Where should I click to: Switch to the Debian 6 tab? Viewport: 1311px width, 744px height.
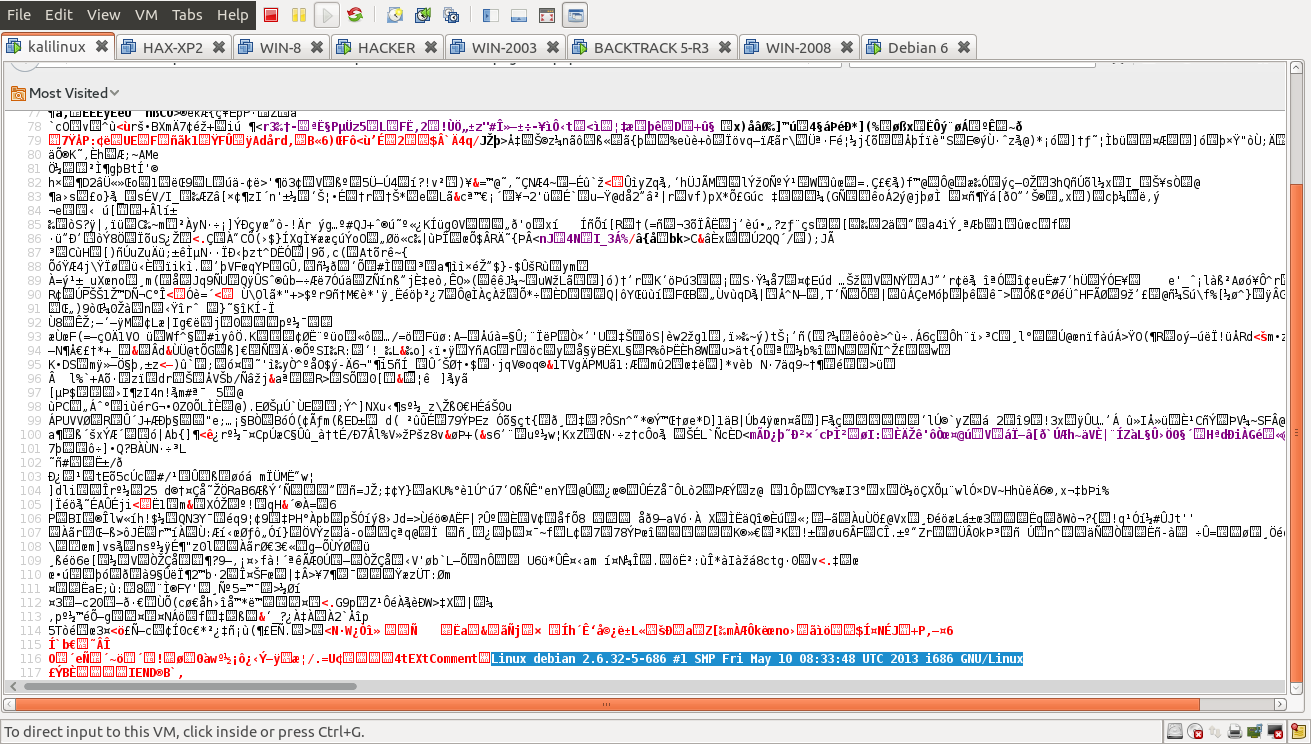pyautogui.click(x=917, y=47)
